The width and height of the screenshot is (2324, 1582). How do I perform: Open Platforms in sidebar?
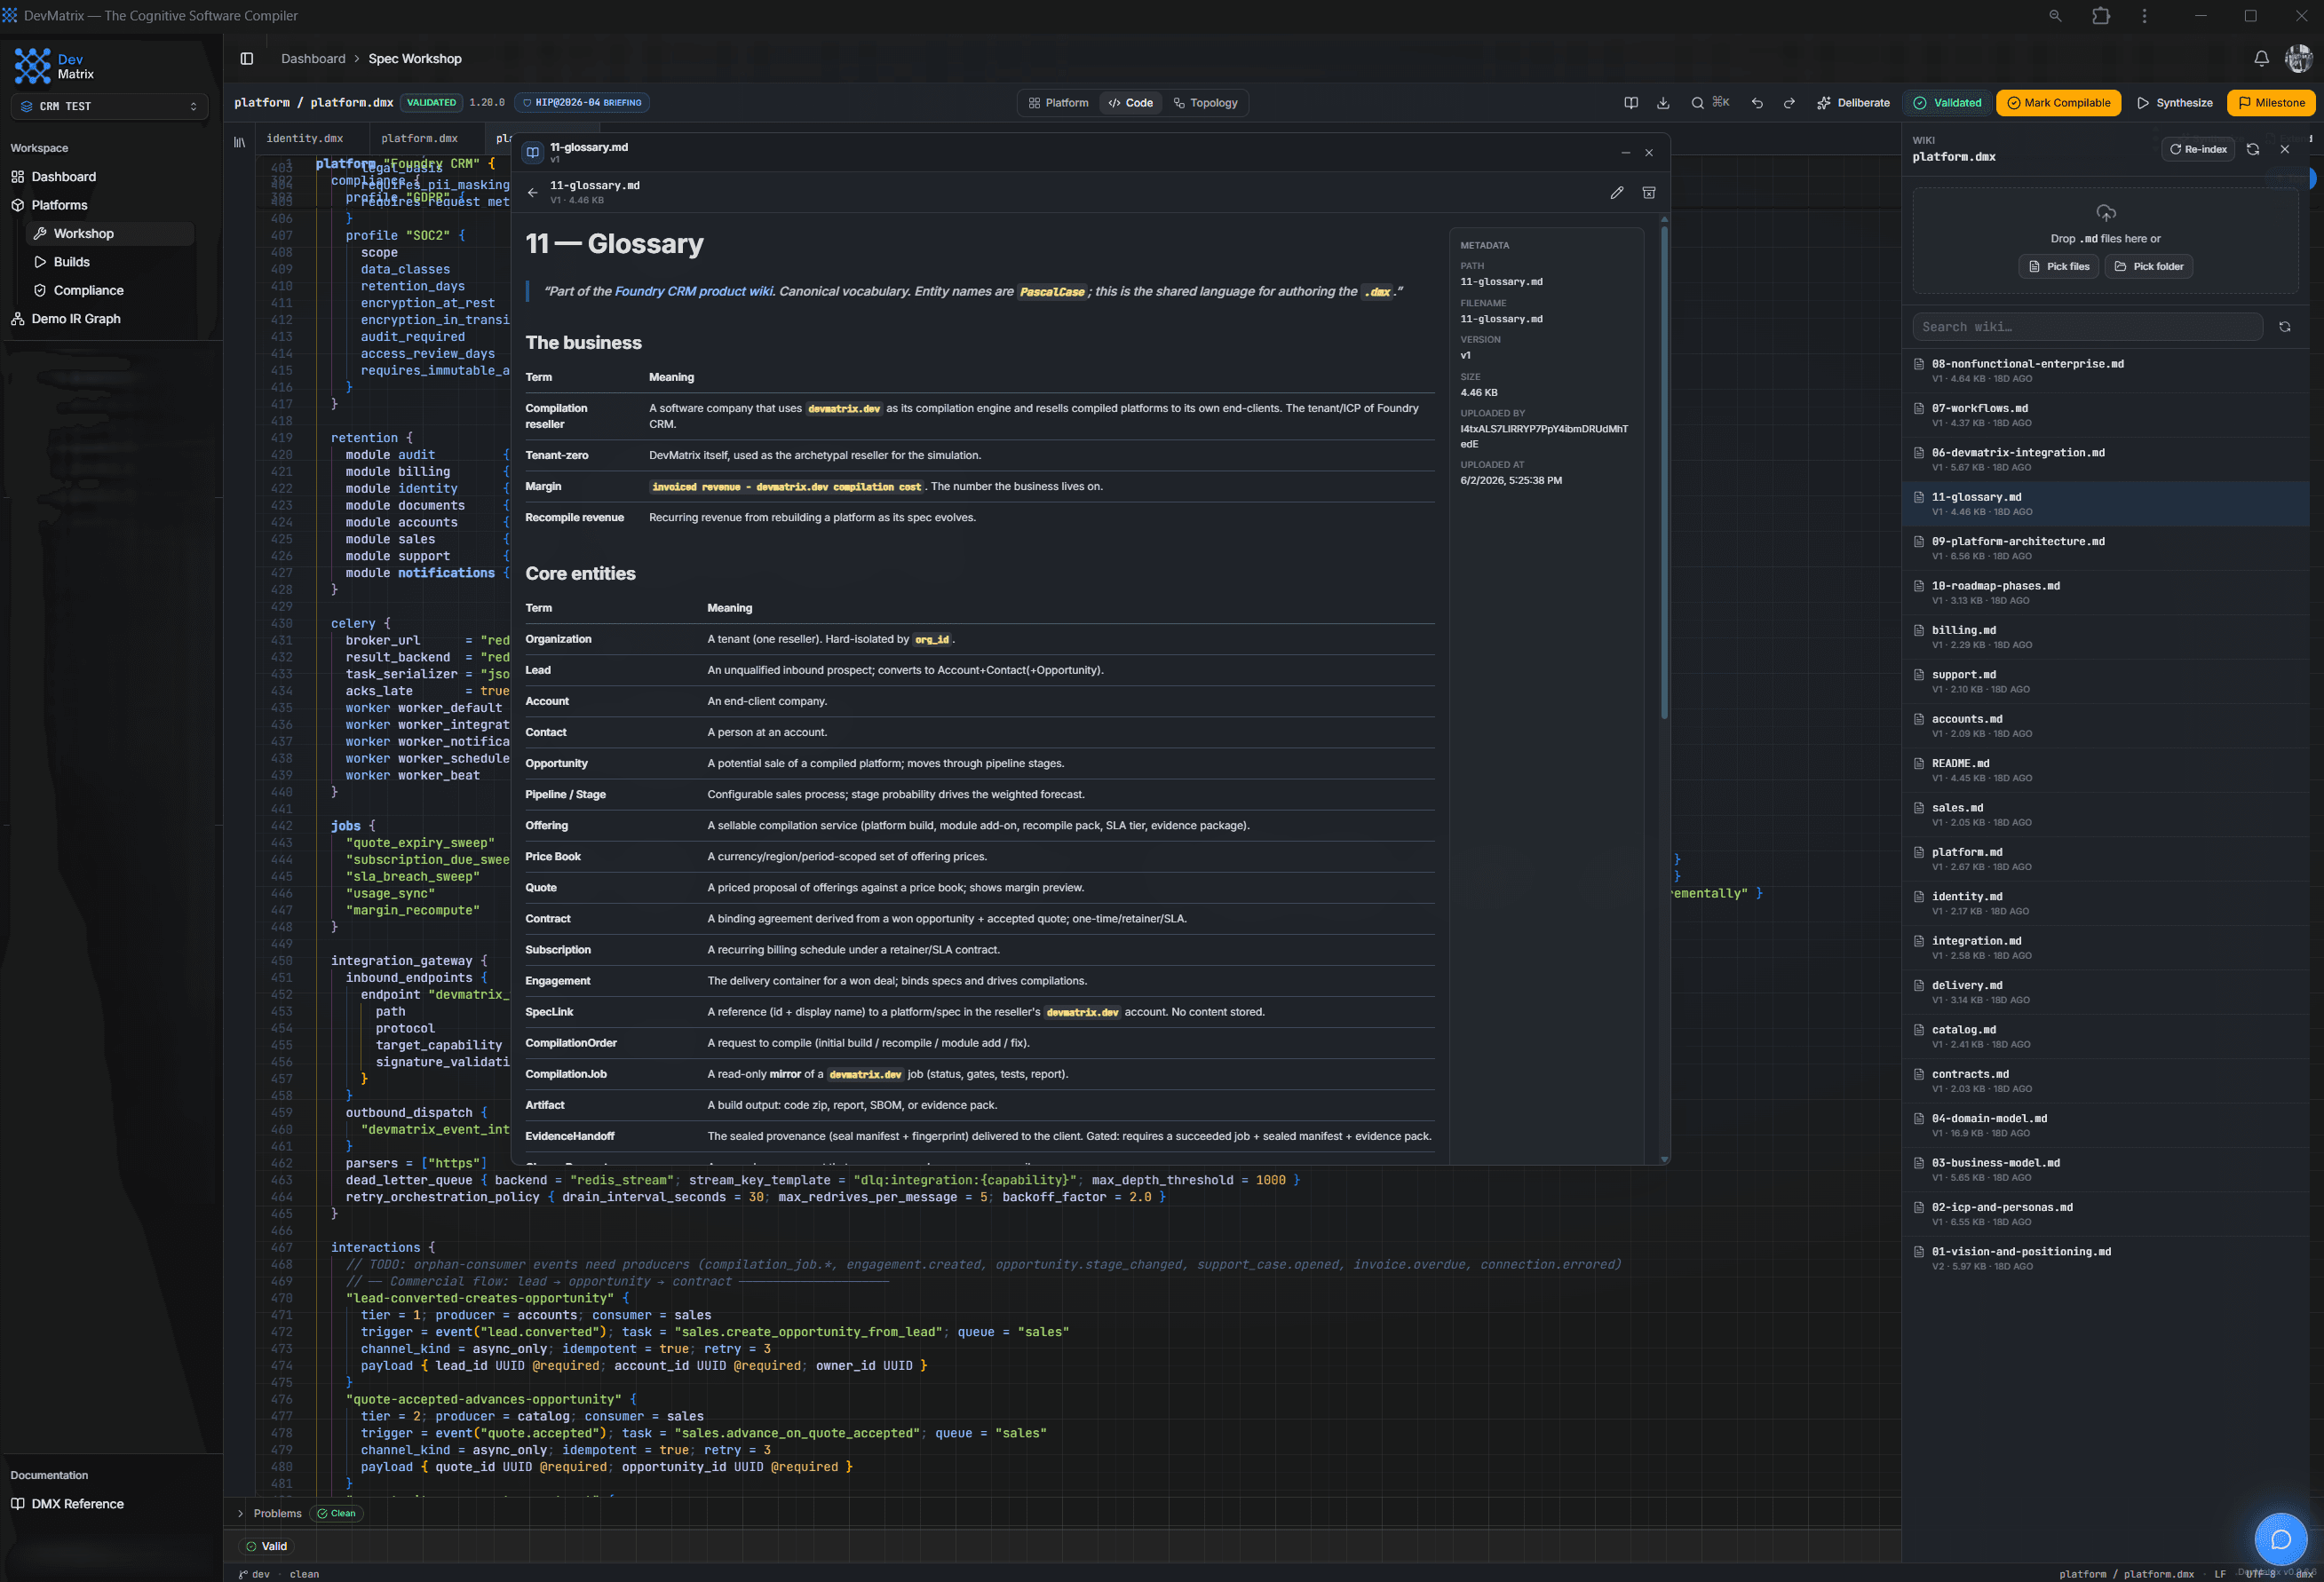click(60, 205)
